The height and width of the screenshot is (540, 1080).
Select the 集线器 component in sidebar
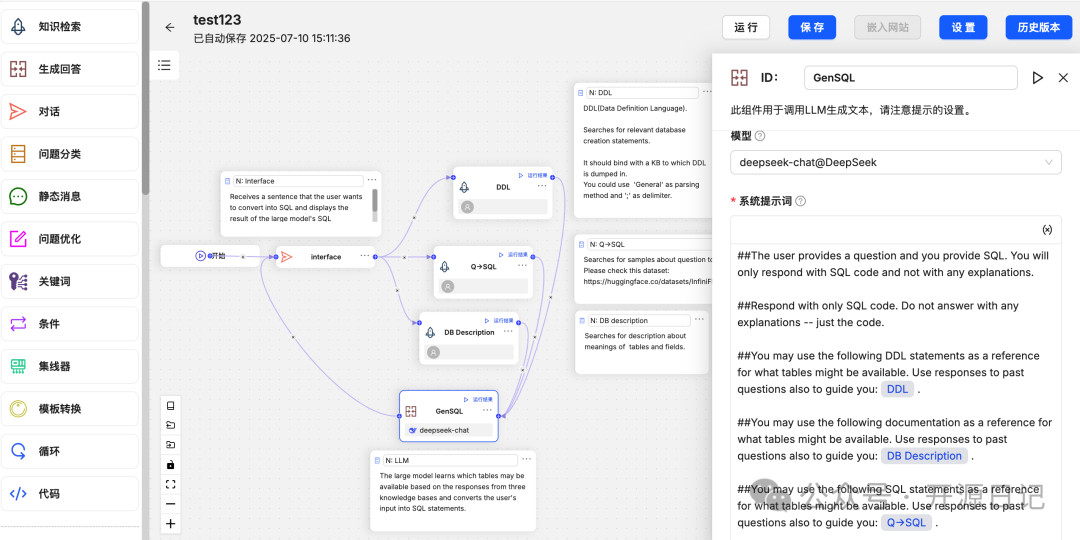pyautogui.click(x=70, y=366)
